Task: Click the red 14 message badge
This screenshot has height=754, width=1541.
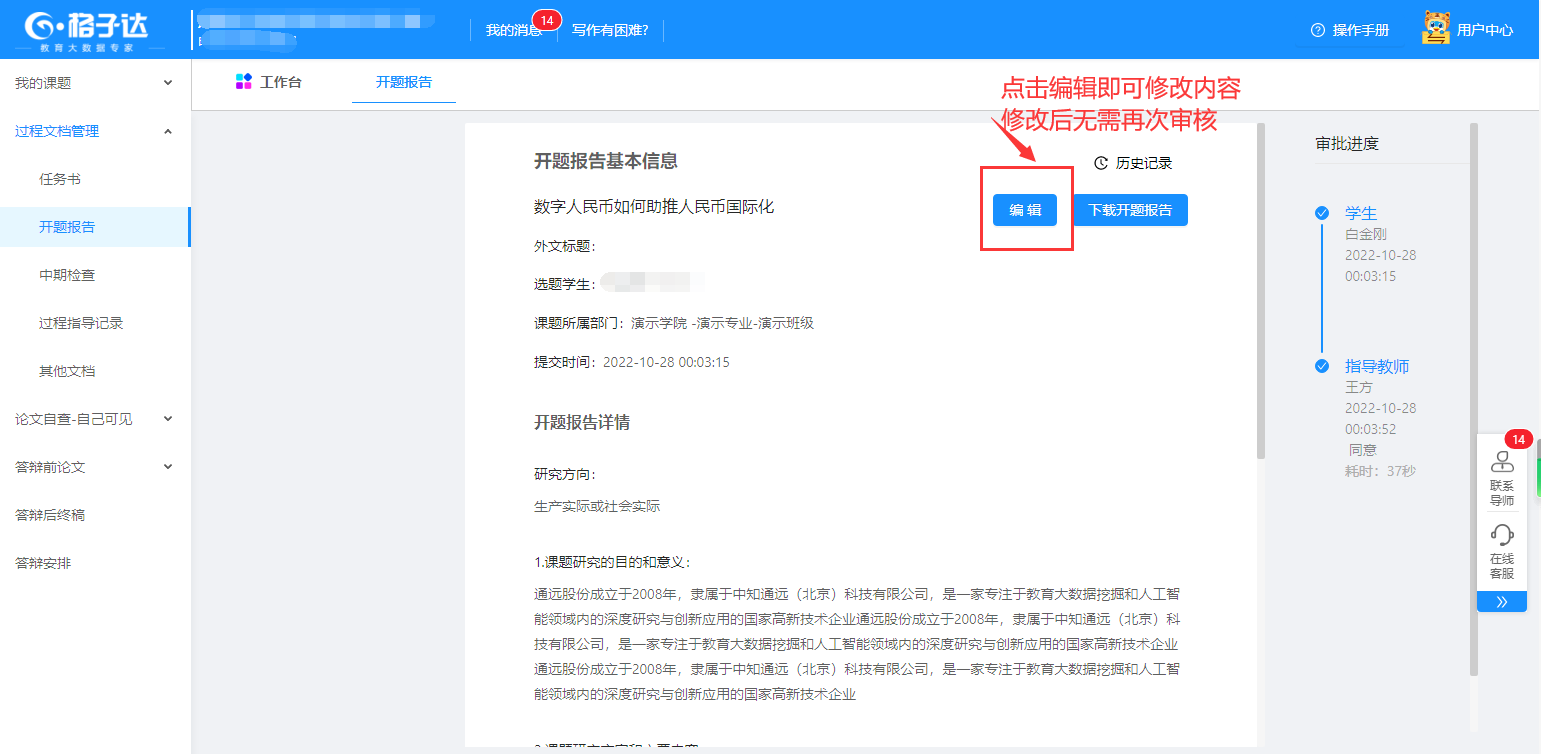Action: click(546, 20)
